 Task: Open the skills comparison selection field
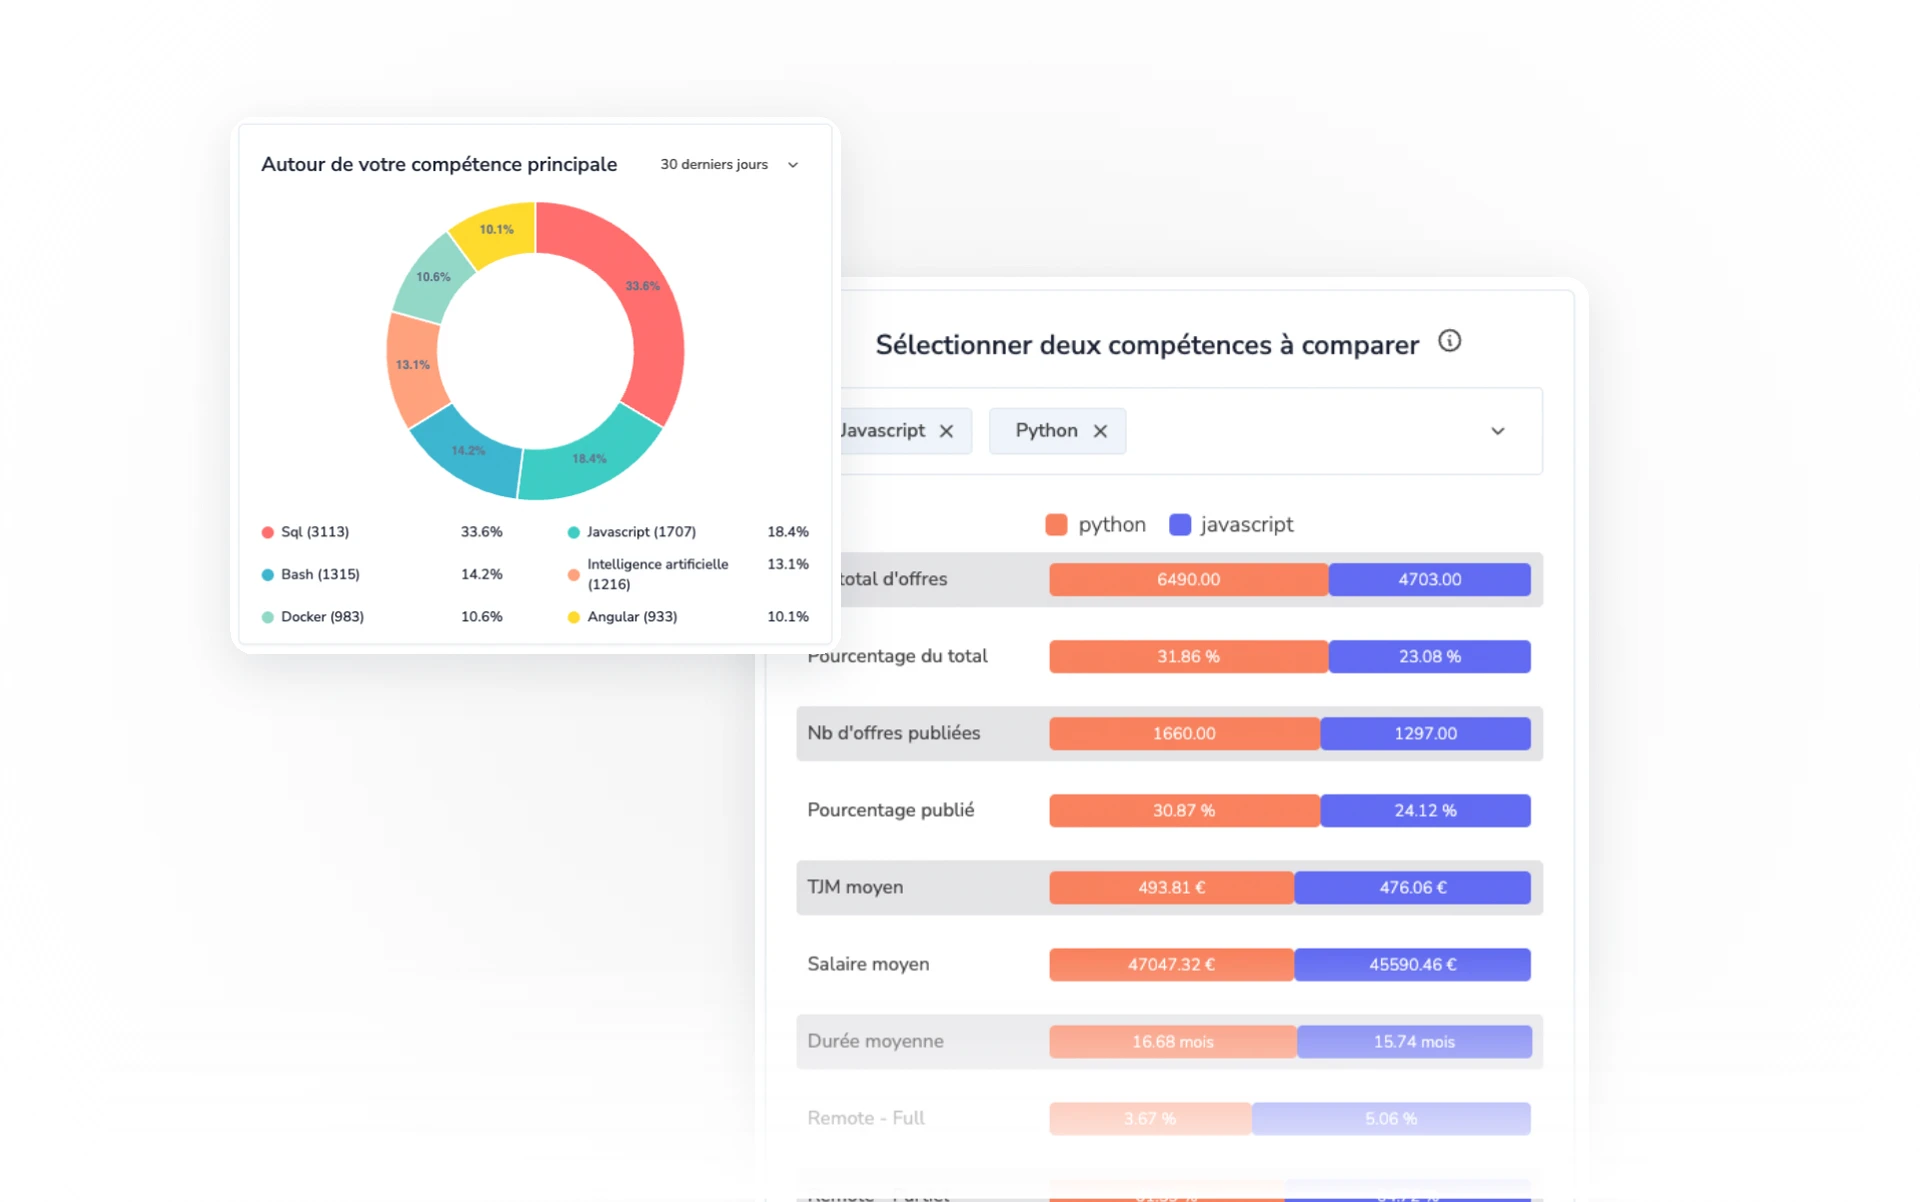point(1300,431)
